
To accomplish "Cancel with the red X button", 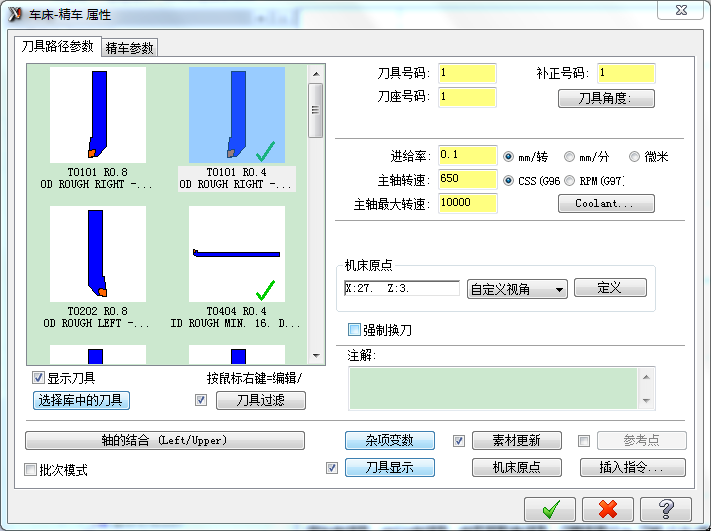I will tap(608, 509).
